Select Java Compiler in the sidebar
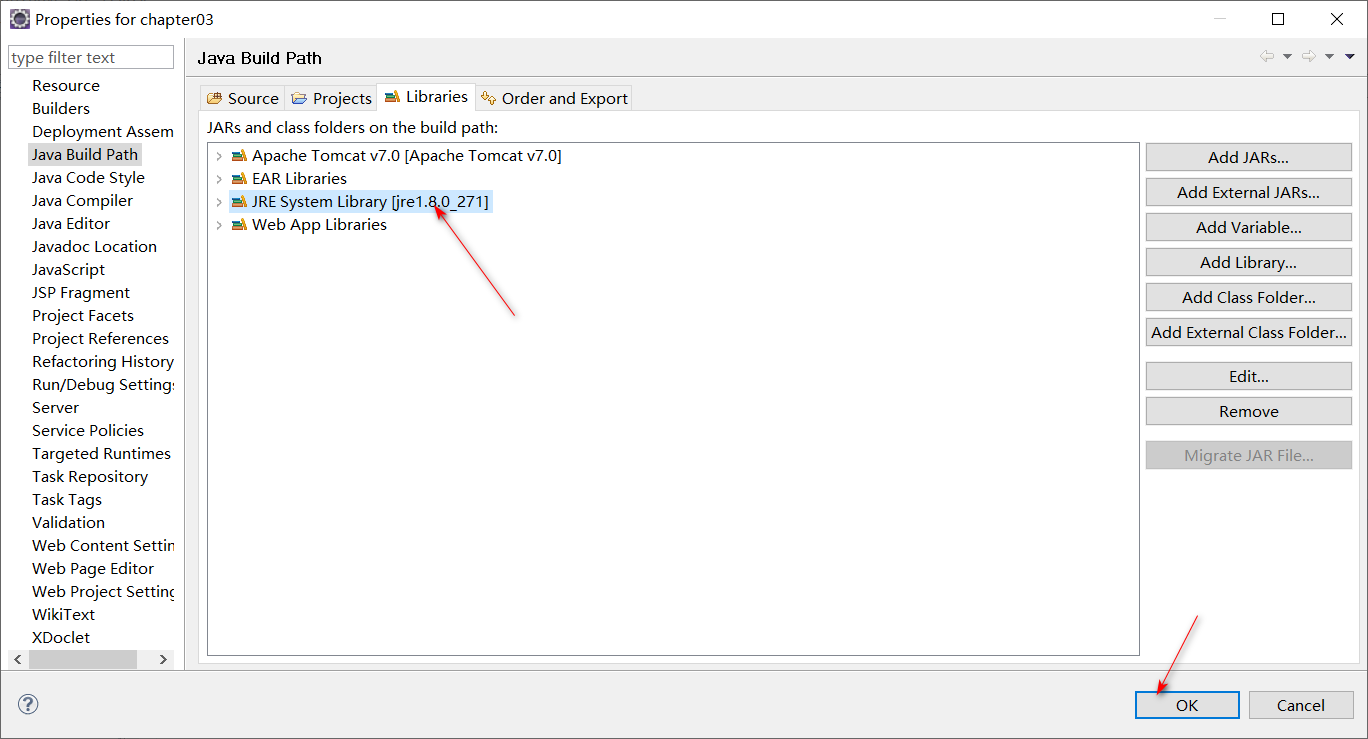This screenshot has height=739, width=1368. click(x=82, y=201)
